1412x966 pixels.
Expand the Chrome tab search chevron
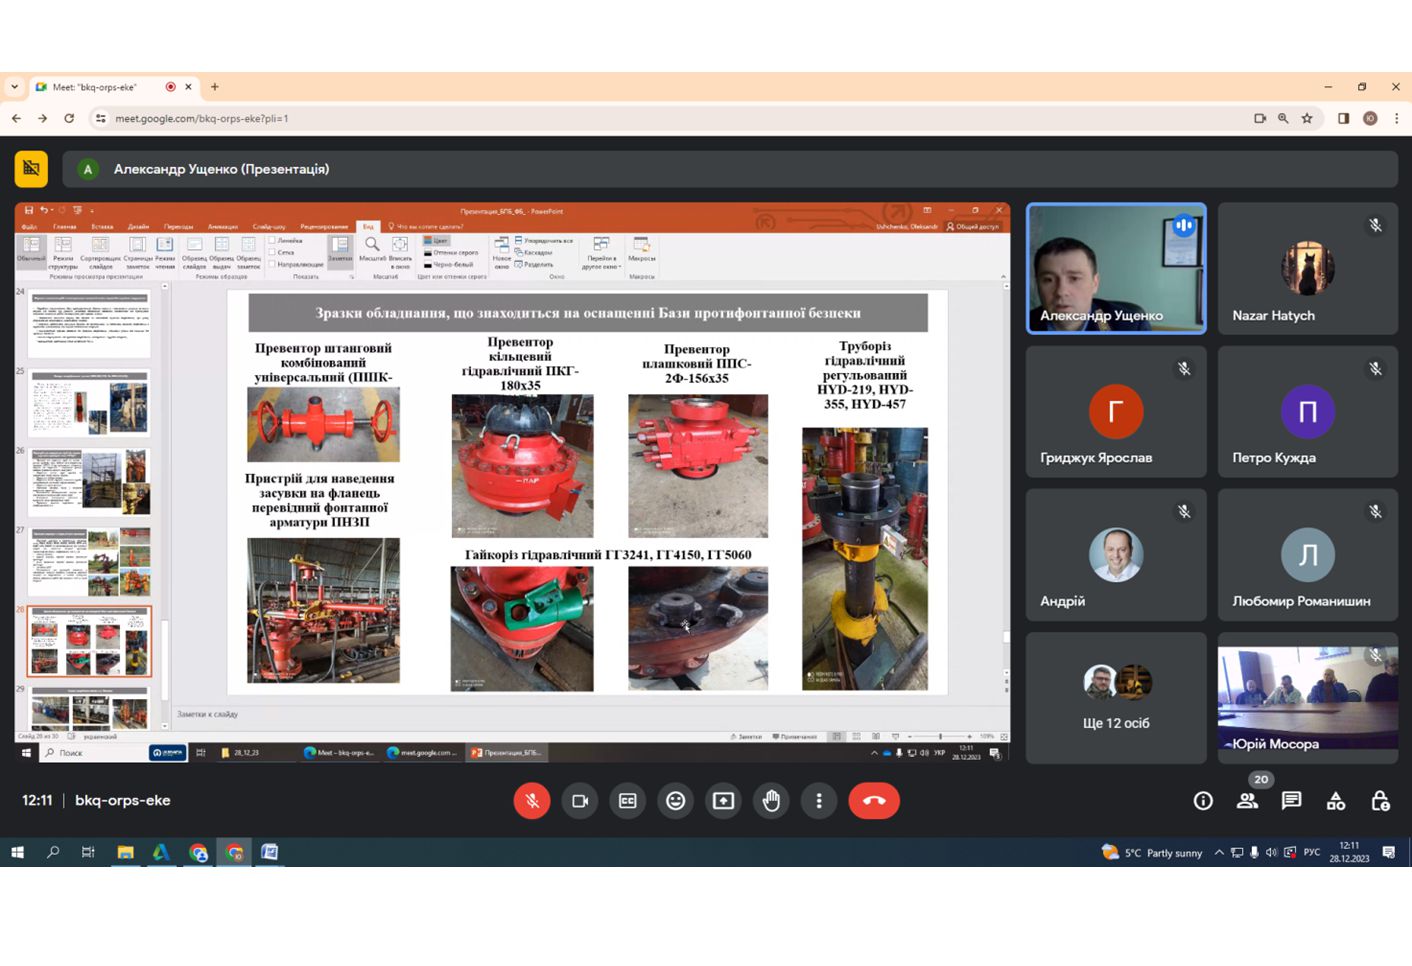point(14,87)
